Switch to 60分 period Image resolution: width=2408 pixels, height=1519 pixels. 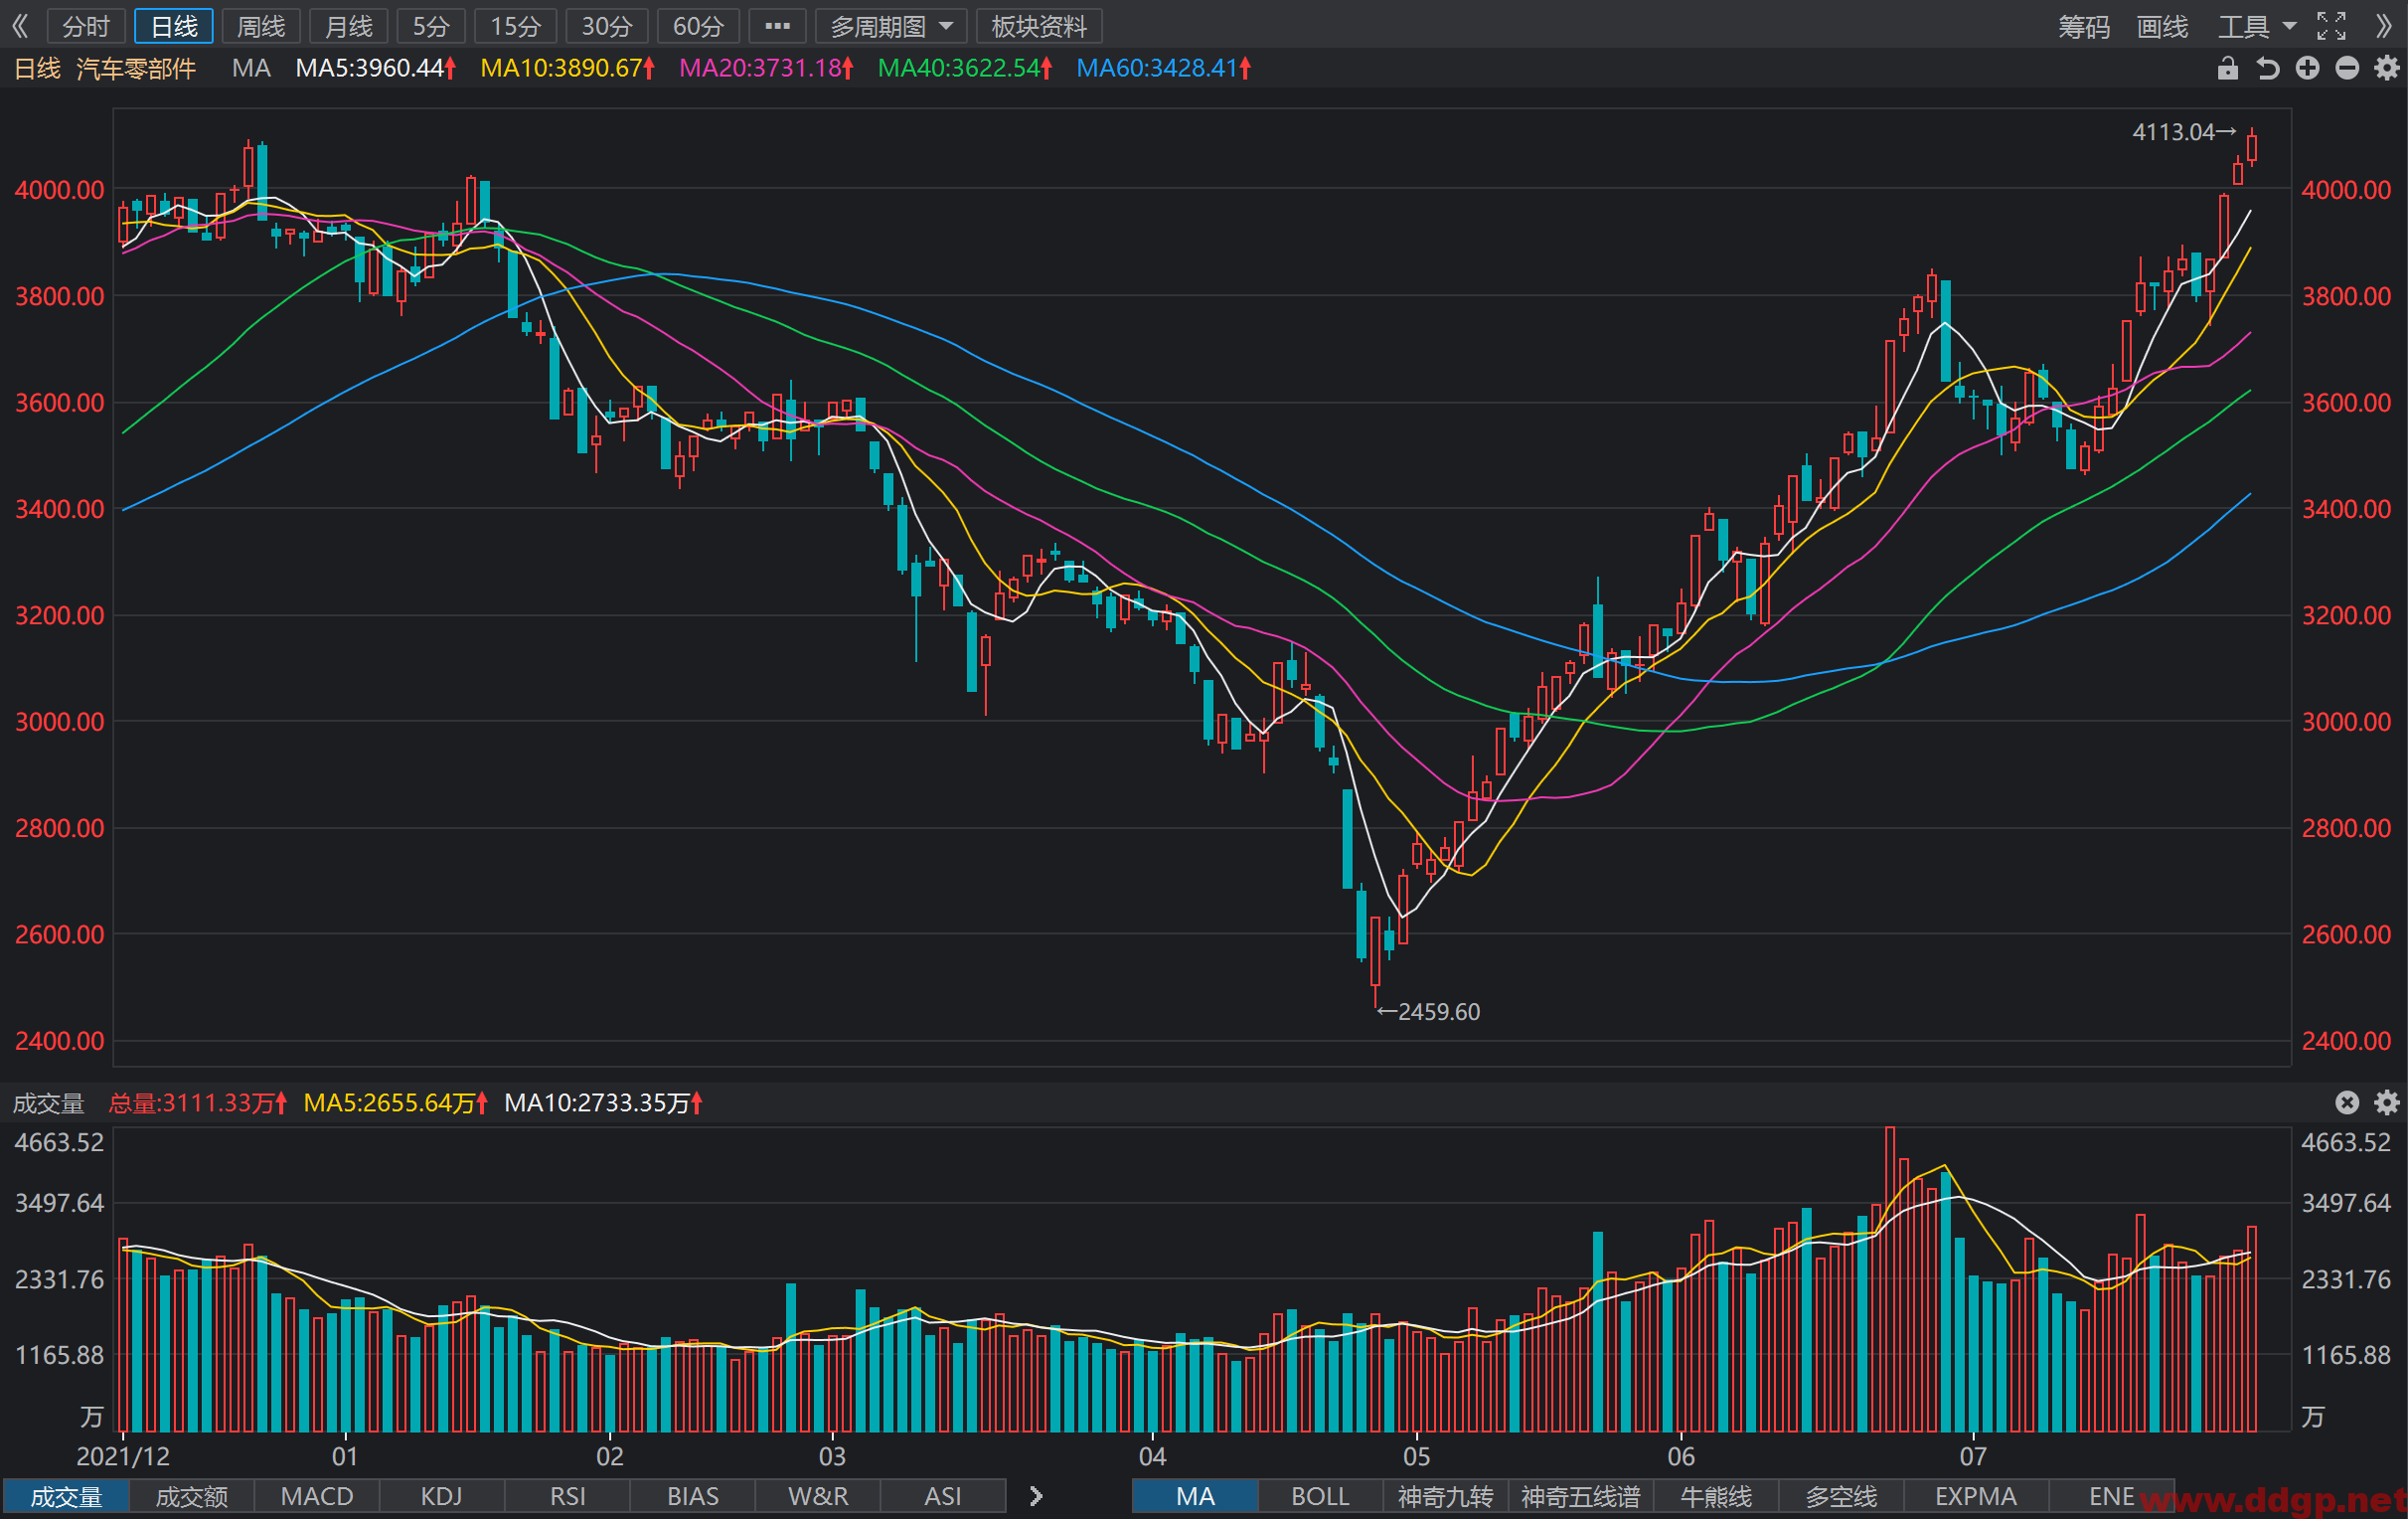pyautogui.click(x=698, y=26)
